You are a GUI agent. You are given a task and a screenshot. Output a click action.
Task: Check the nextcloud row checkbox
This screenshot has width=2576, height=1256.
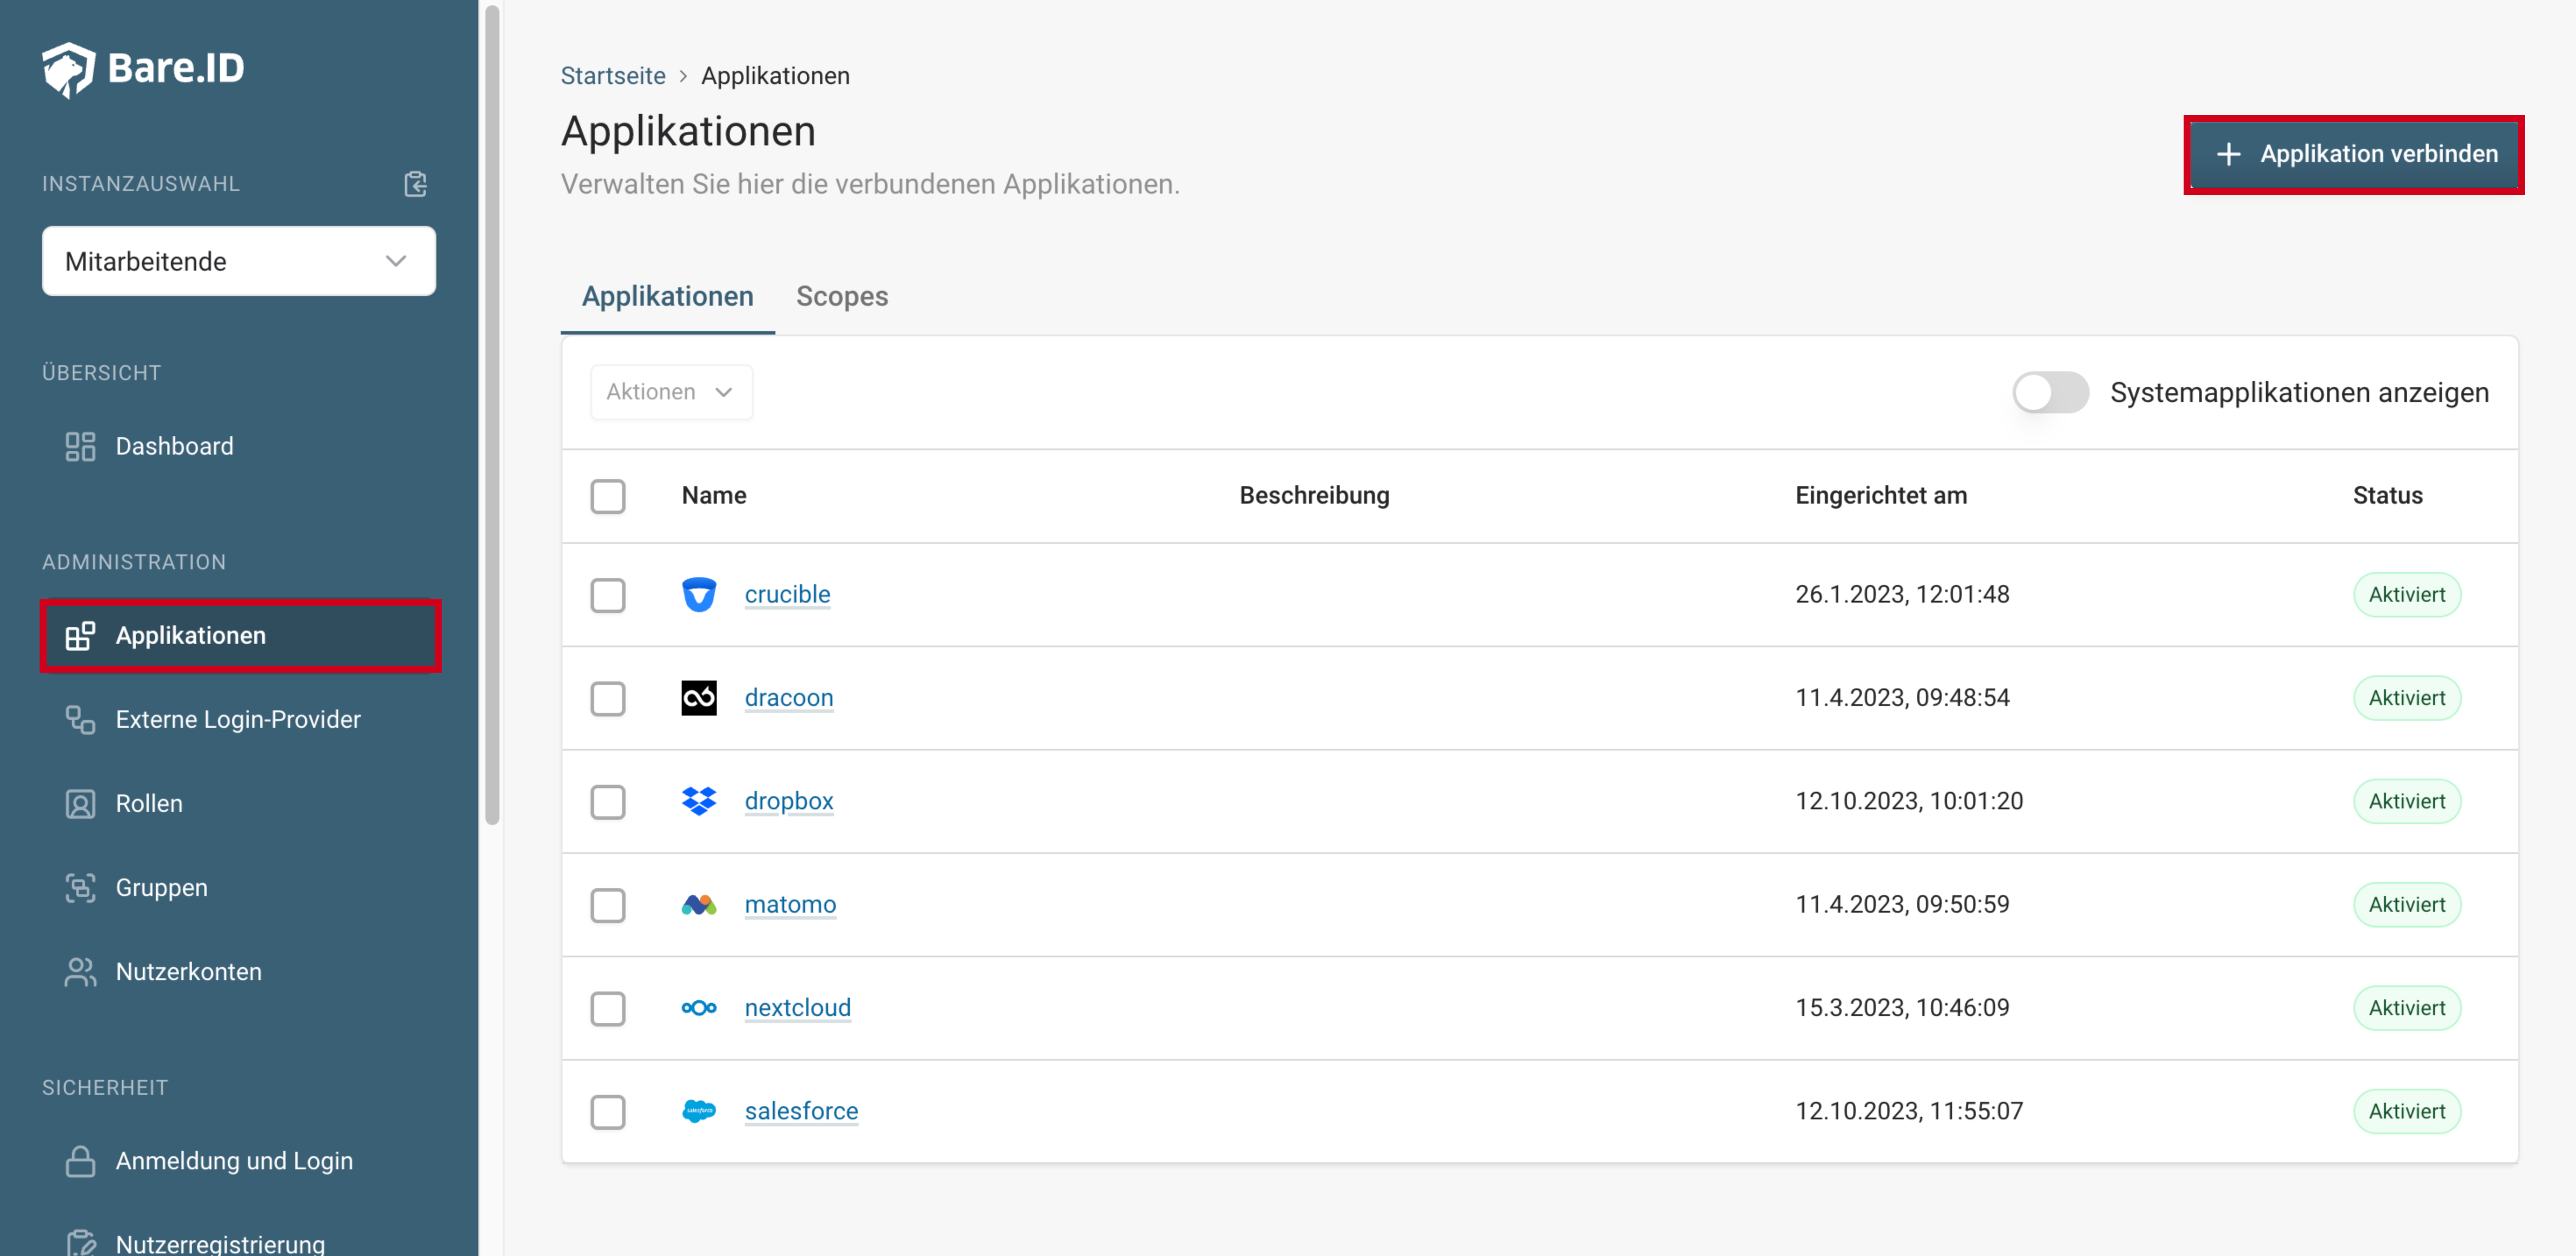tap(608, 1008)
